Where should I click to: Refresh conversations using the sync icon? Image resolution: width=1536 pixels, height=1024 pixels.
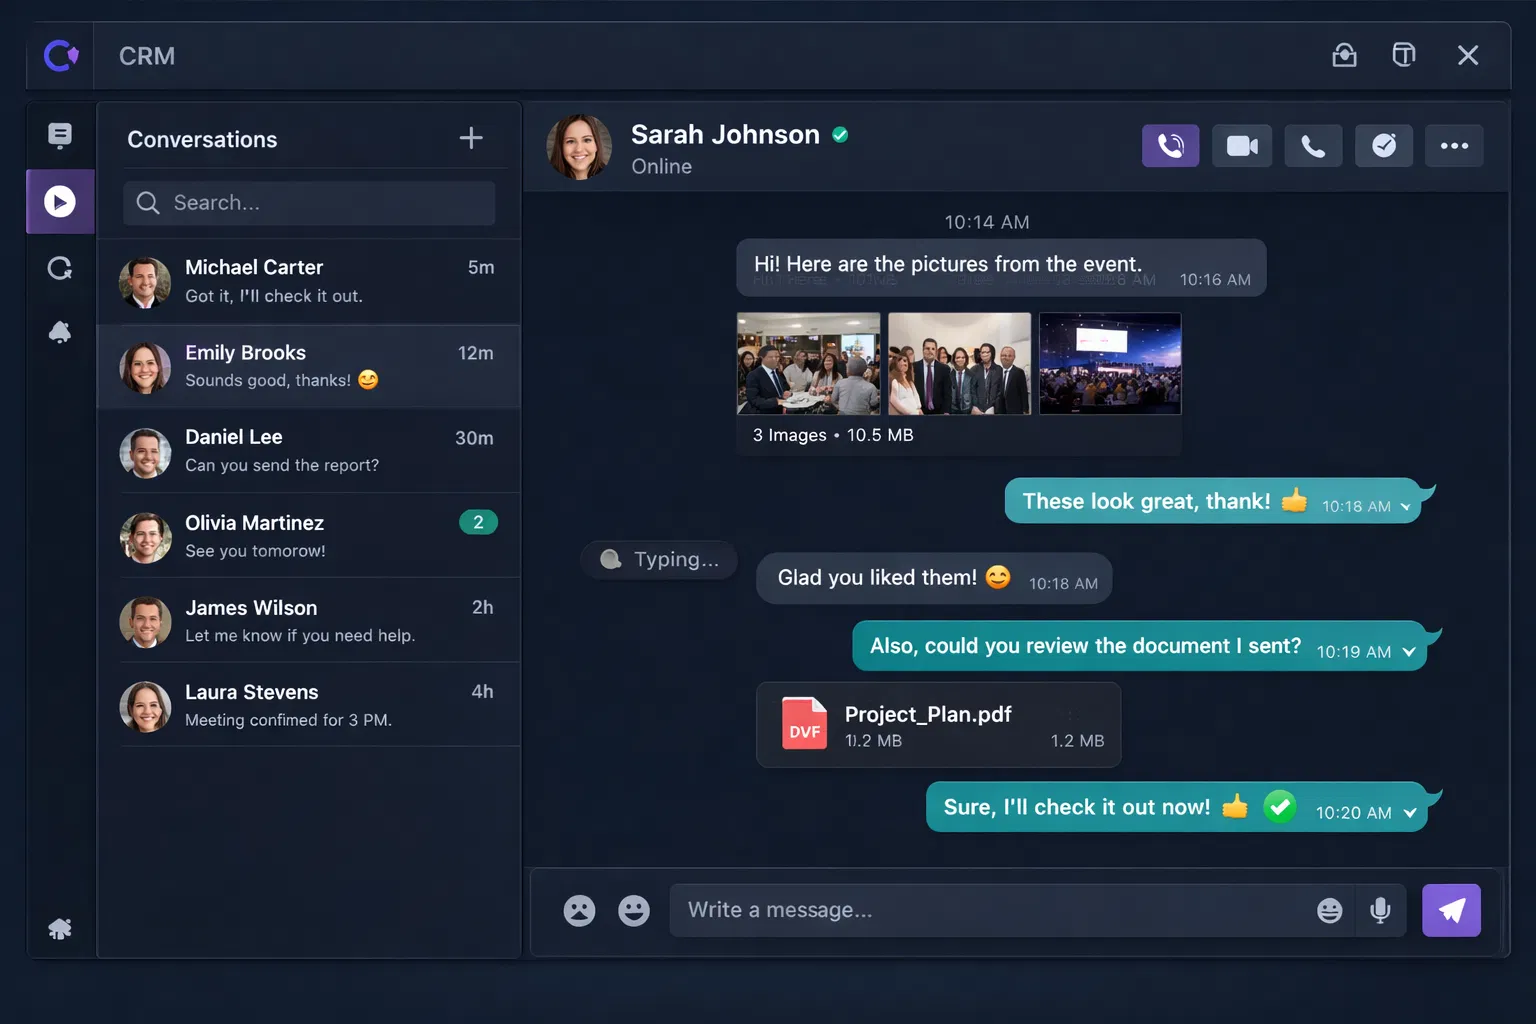(60, 268)
